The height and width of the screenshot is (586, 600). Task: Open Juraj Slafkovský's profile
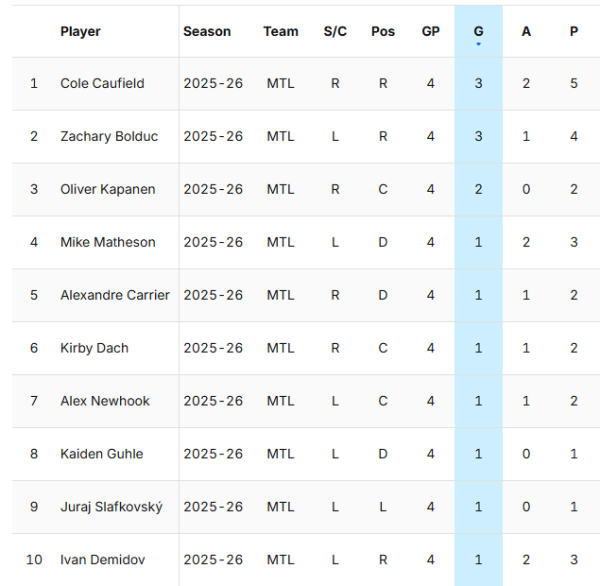pyautogui.click(x=111, y=507)
